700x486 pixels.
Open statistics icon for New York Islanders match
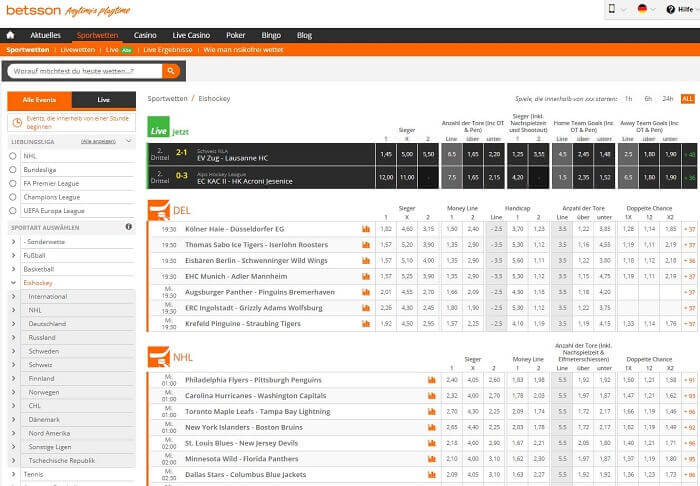point(432,427)
